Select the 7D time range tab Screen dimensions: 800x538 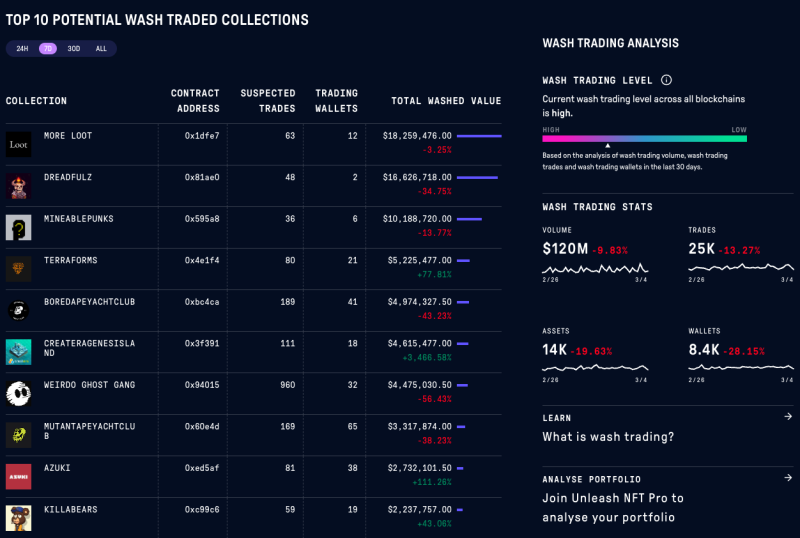tap(47, 48)
